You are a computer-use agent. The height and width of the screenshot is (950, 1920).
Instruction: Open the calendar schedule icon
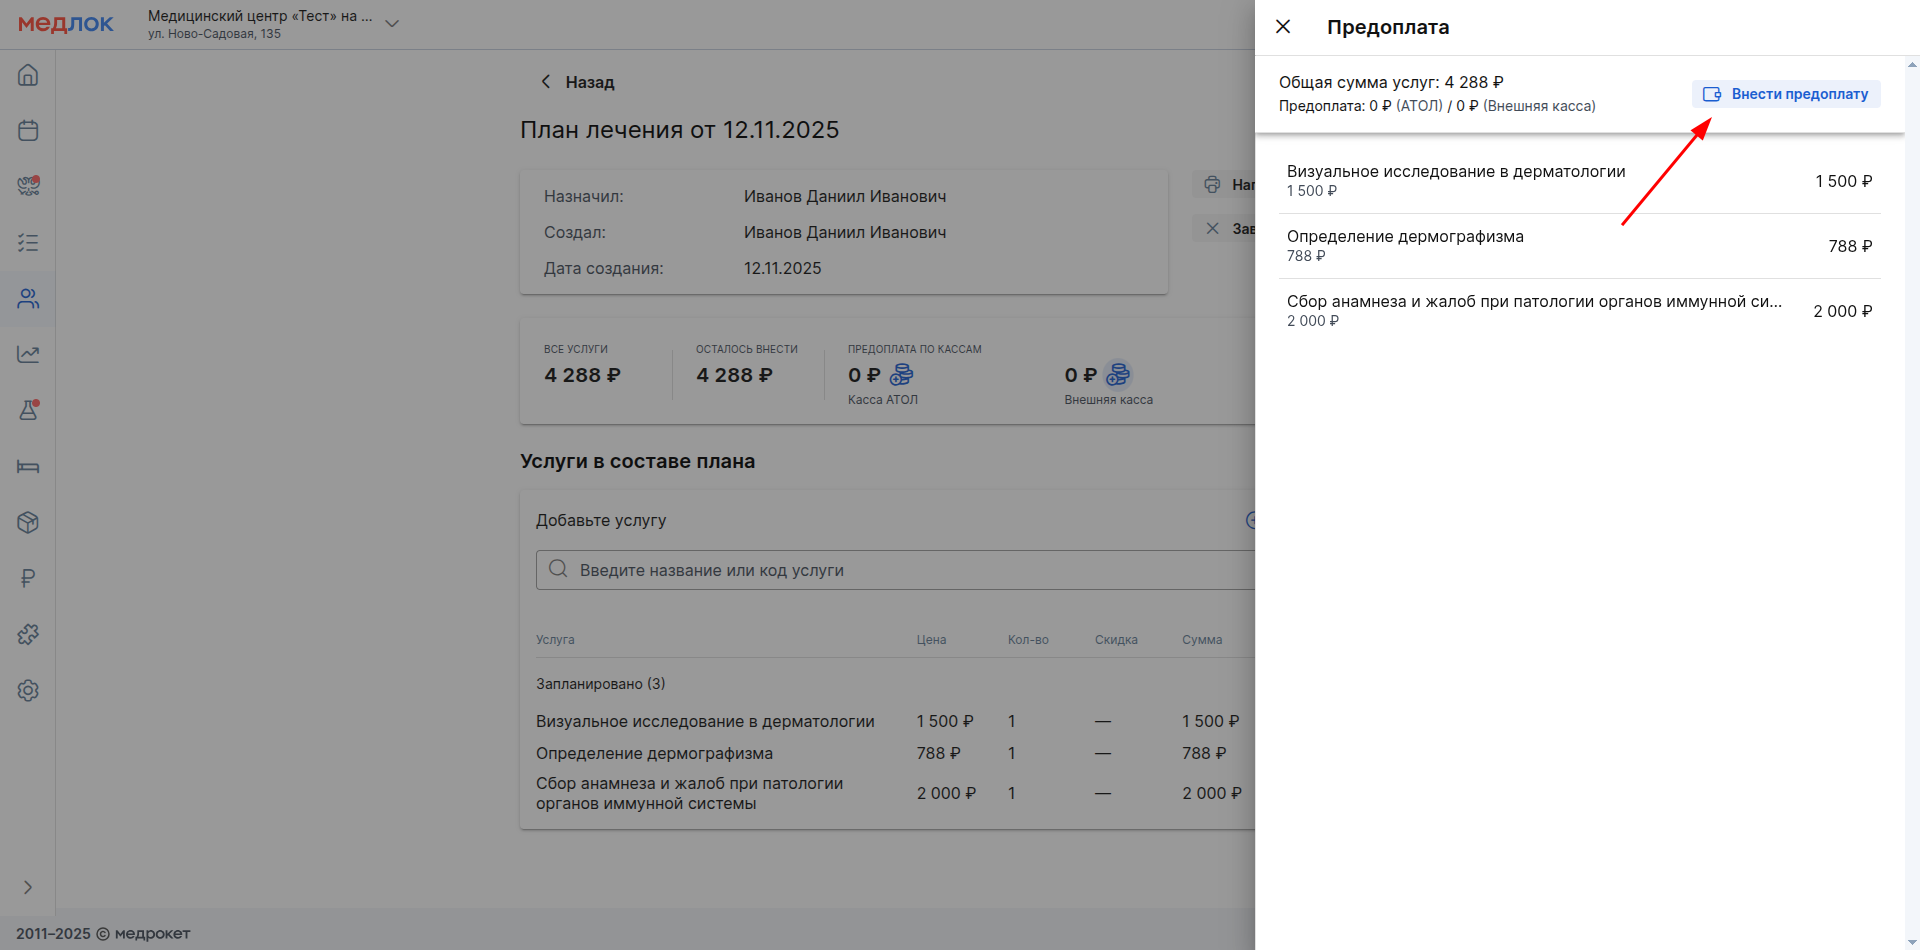28,131
